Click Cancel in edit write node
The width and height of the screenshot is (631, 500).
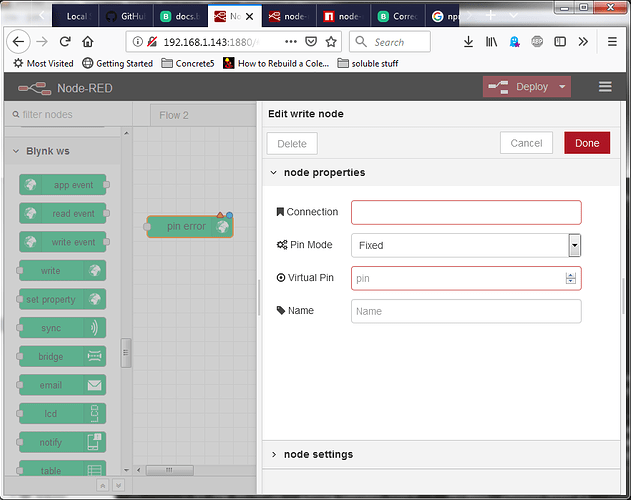(x=526, y=143)
